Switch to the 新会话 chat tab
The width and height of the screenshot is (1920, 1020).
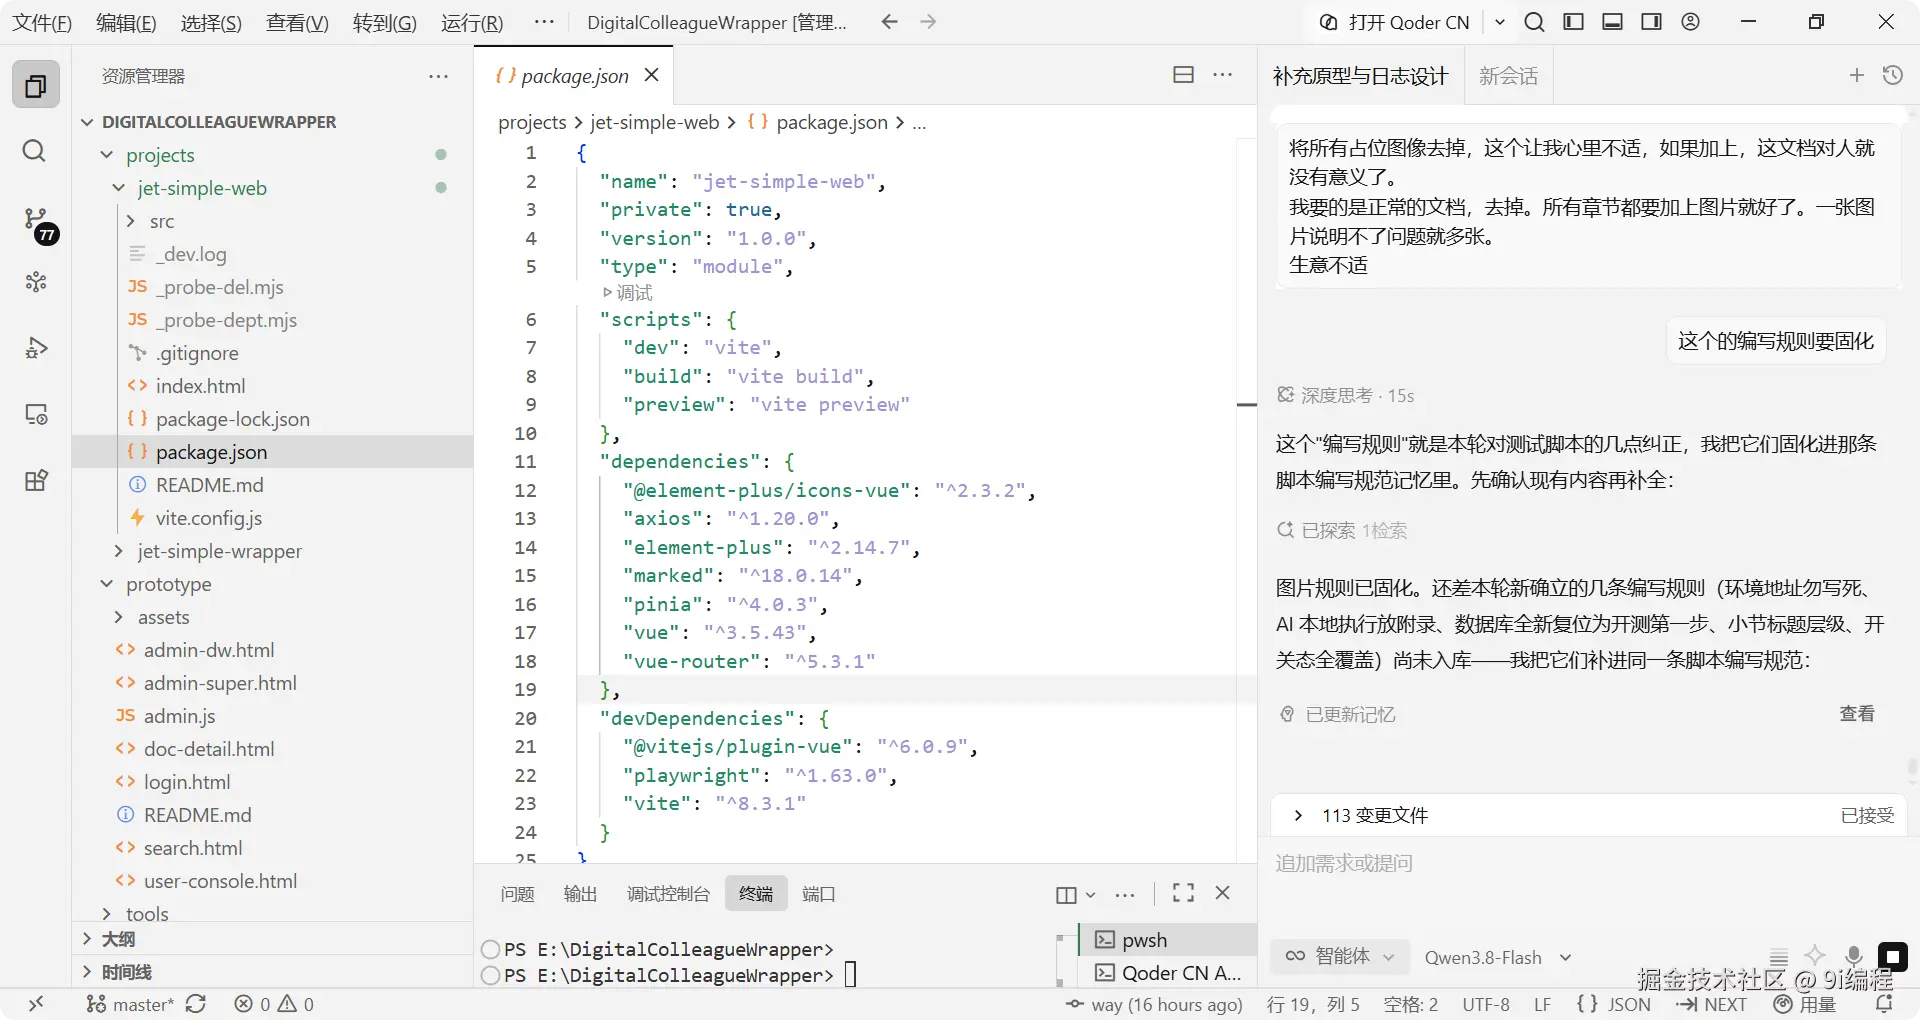1508,76
